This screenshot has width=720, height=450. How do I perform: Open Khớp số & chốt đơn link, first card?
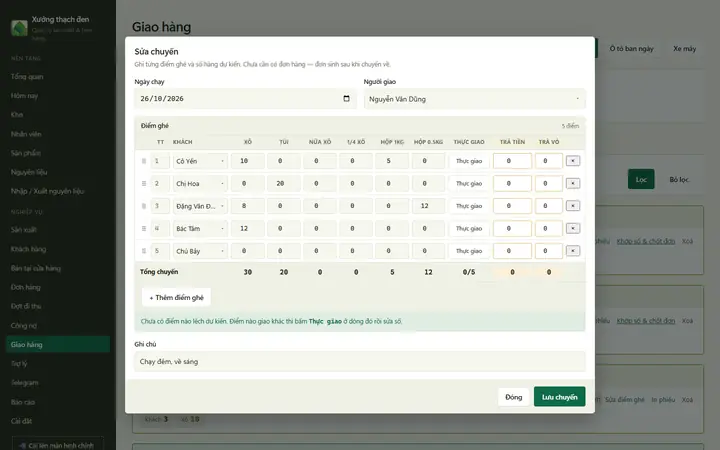646,241
